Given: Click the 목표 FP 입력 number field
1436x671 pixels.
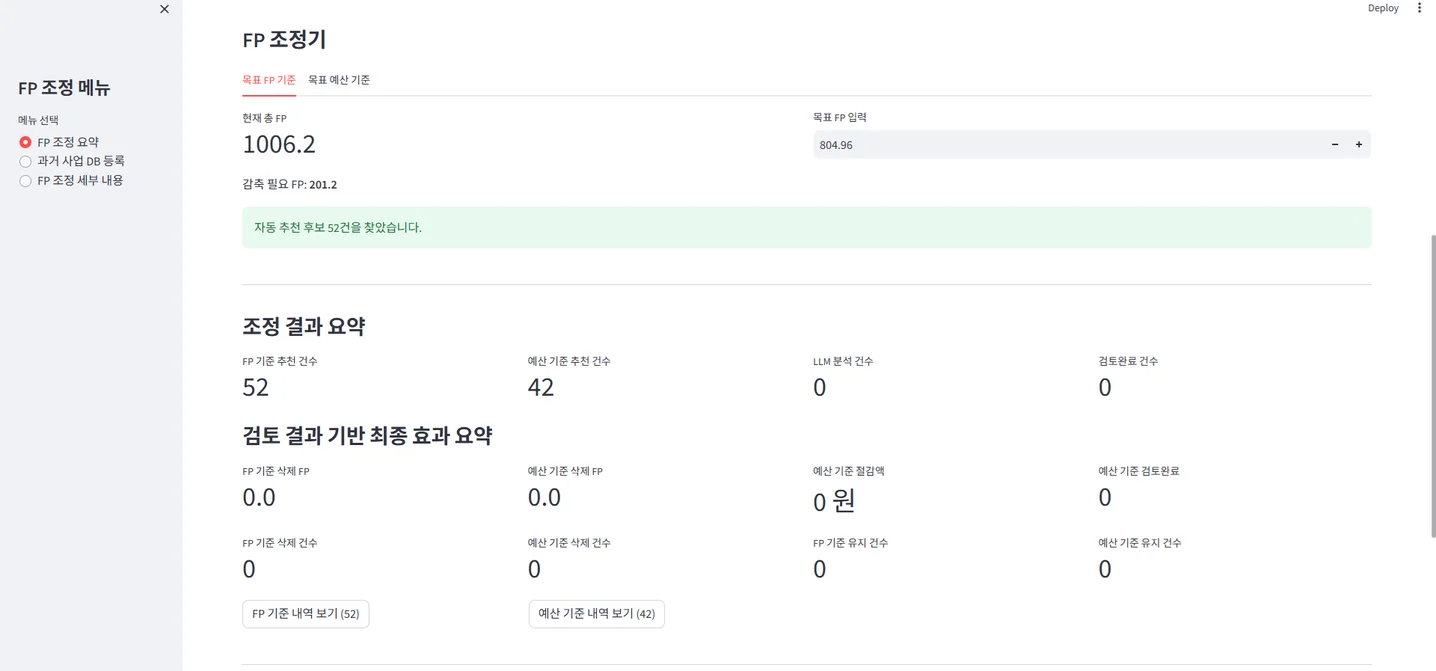Looking at the screenshot, I should [1067, 145].
